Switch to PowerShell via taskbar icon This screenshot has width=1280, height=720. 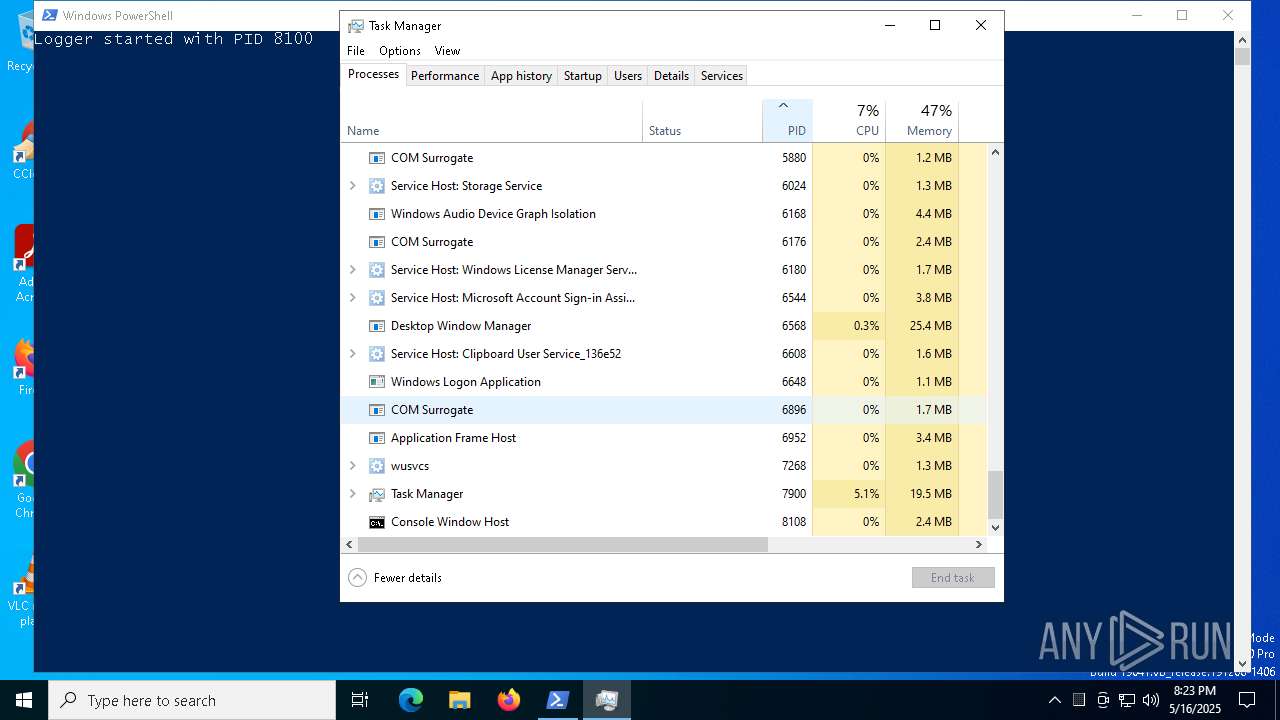click(x=557, y=700)
